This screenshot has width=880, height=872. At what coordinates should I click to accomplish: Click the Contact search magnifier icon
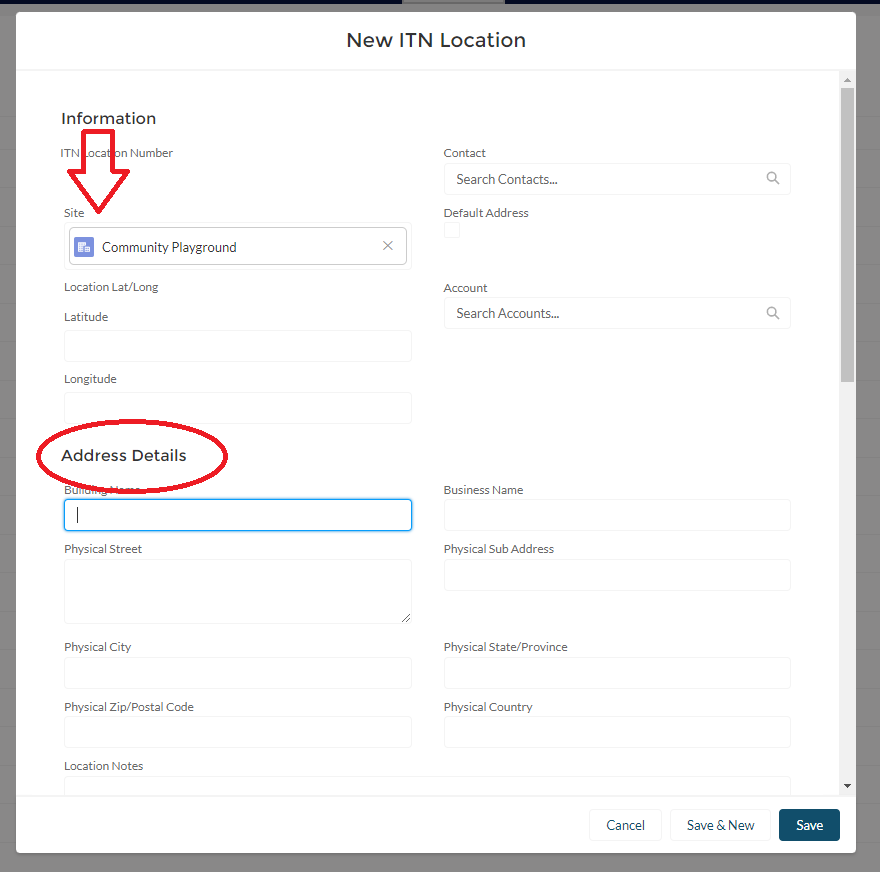(x=772, y=179)
